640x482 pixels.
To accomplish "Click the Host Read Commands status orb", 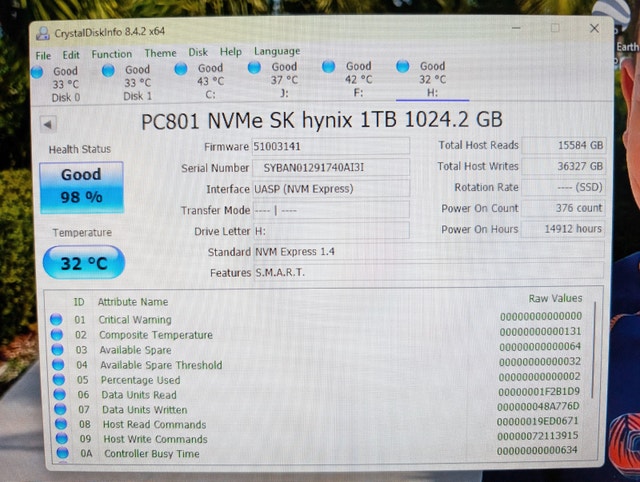I will [61, 424].
